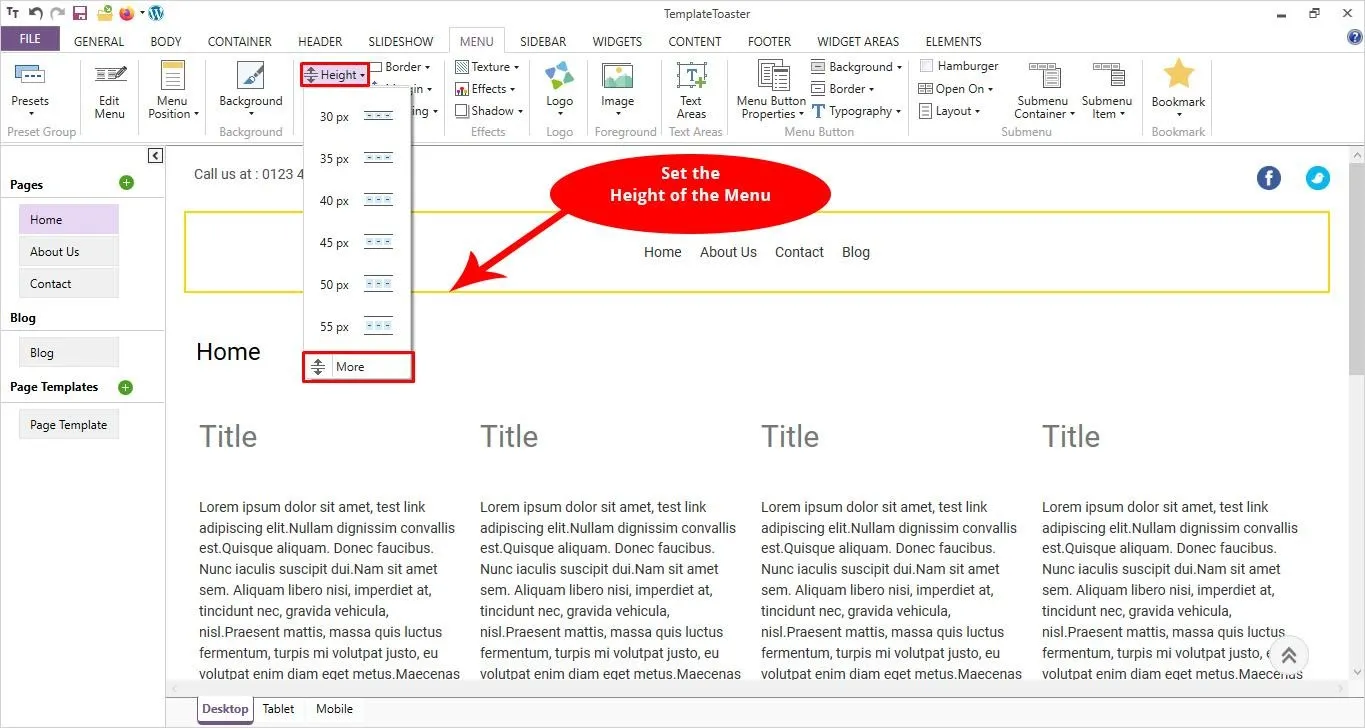
Task: Click the Facebook icon in preview
Action: point(1268,178)
